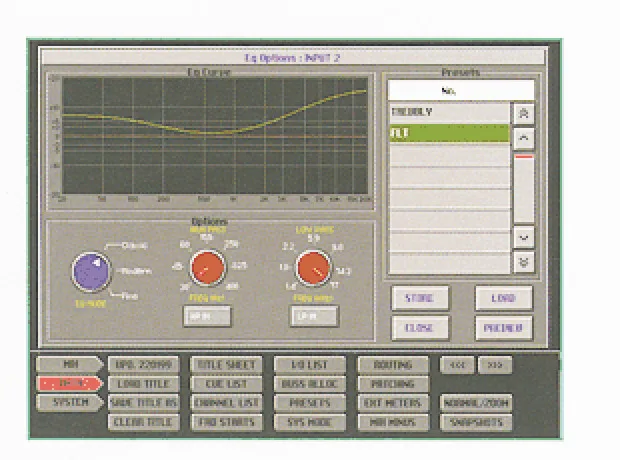Click the date button left of Title Sheet
Viewport: 620px width, 460px height.
144,365
